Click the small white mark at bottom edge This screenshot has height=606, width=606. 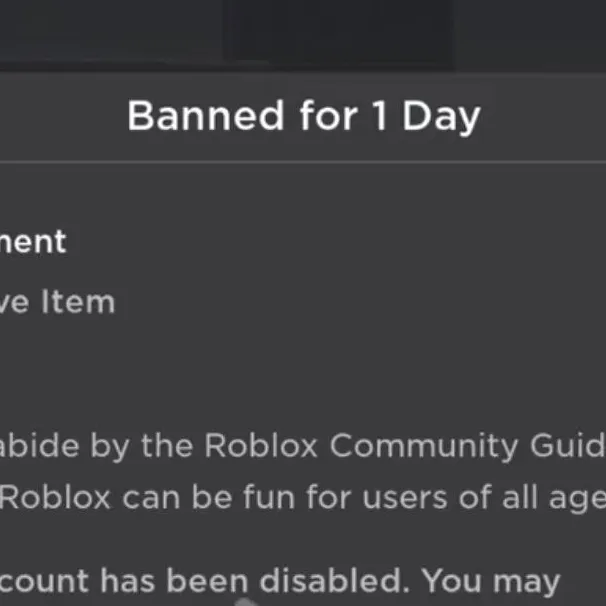pyautogui.click(x=247, y=602)
